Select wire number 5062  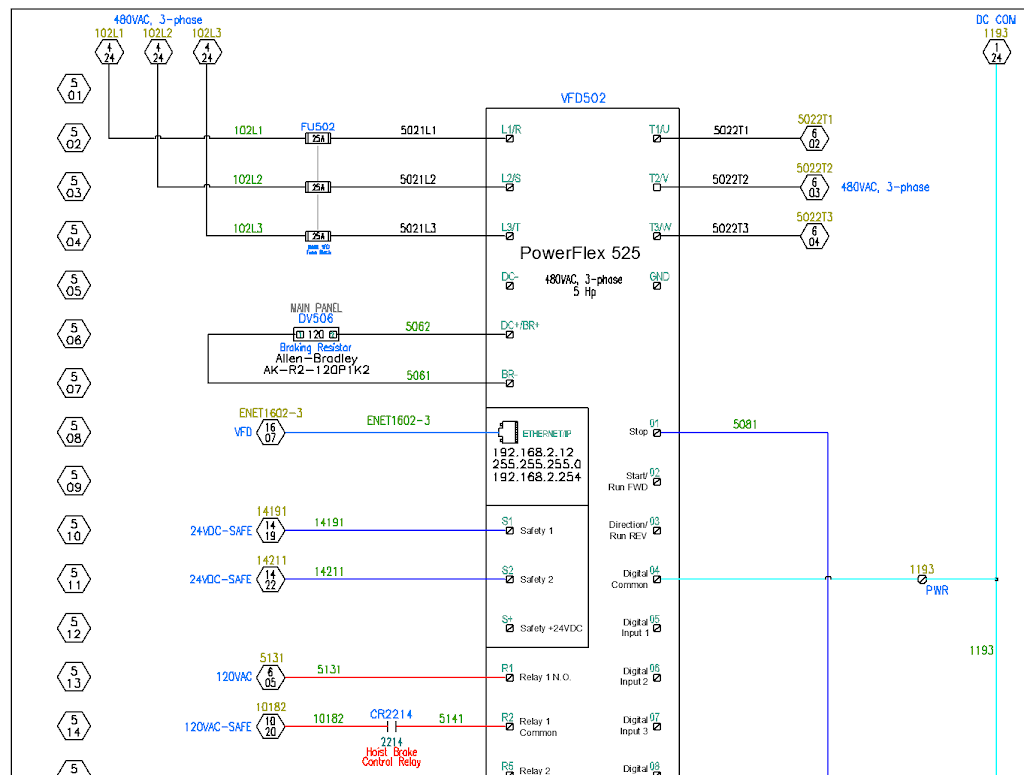pos(418,326)
